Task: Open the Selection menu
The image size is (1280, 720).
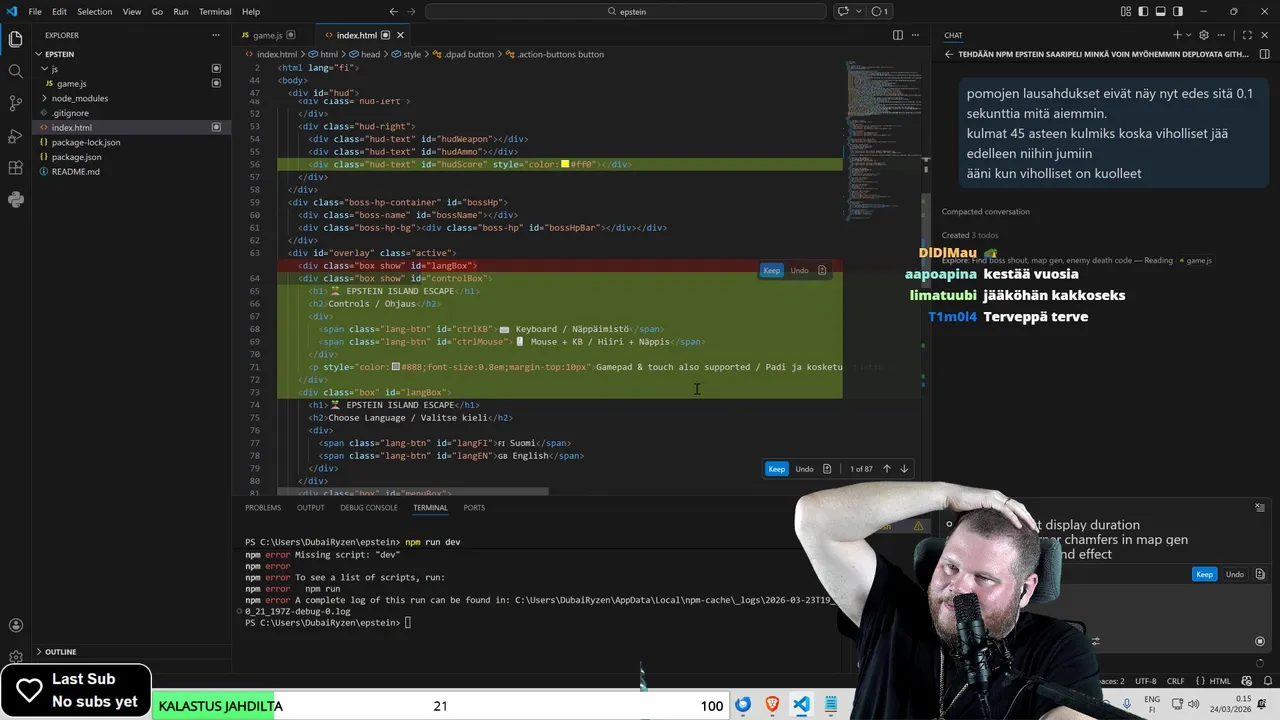Action: pos(95,11)
